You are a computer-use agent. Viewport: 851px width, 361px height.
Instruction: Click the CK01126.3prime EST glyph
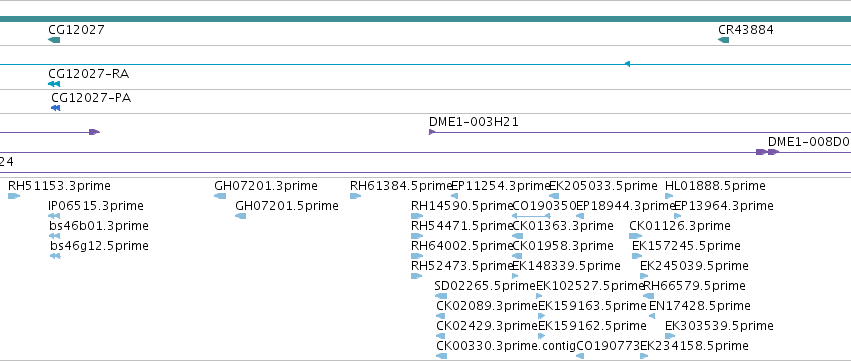636,236
